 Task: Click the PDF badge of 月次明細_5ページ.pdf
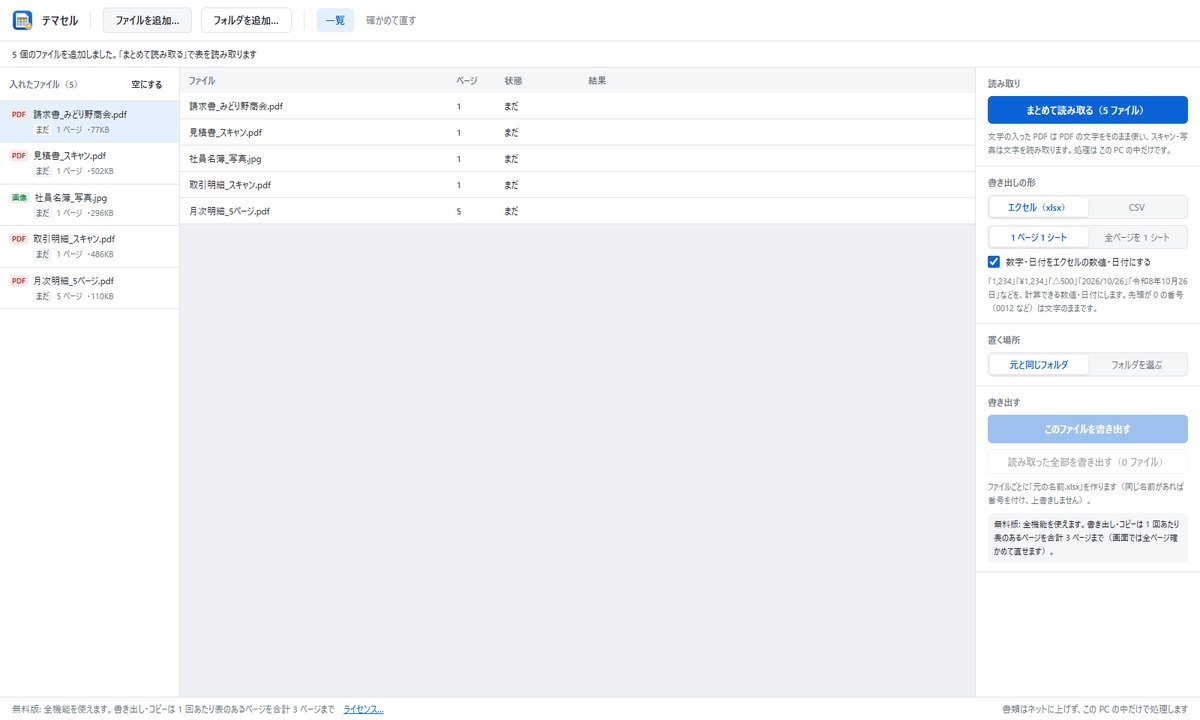[18, 281]
